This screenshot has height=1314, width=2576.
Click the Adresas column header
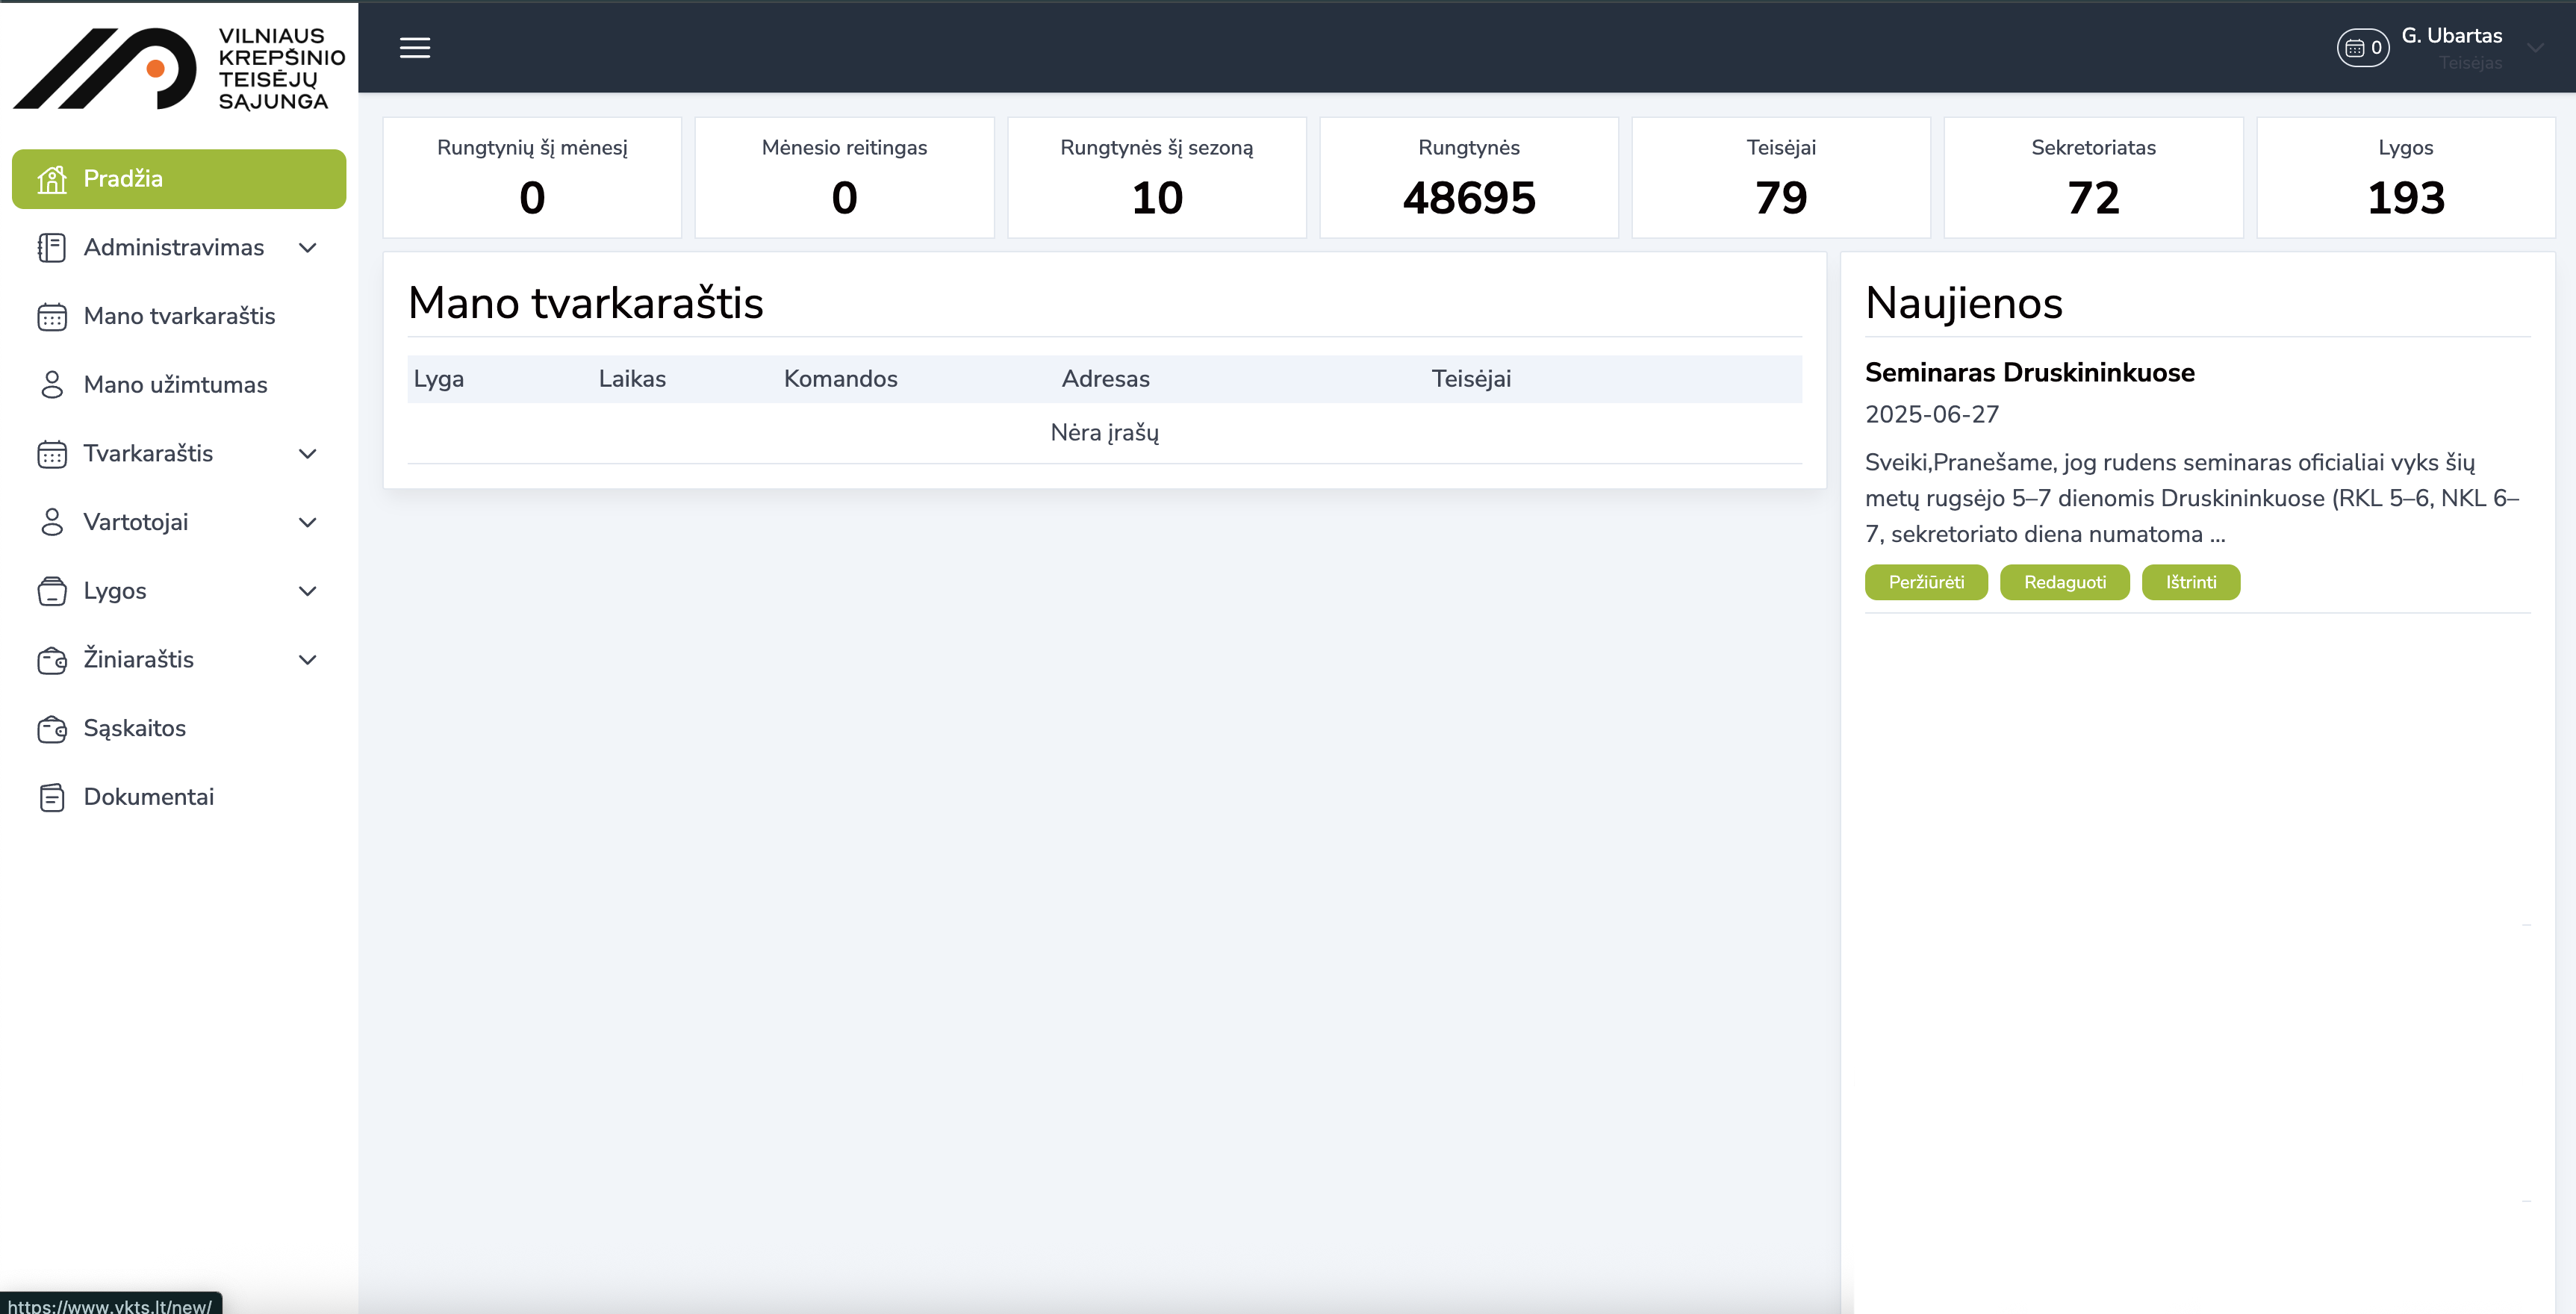point(1105,379)
